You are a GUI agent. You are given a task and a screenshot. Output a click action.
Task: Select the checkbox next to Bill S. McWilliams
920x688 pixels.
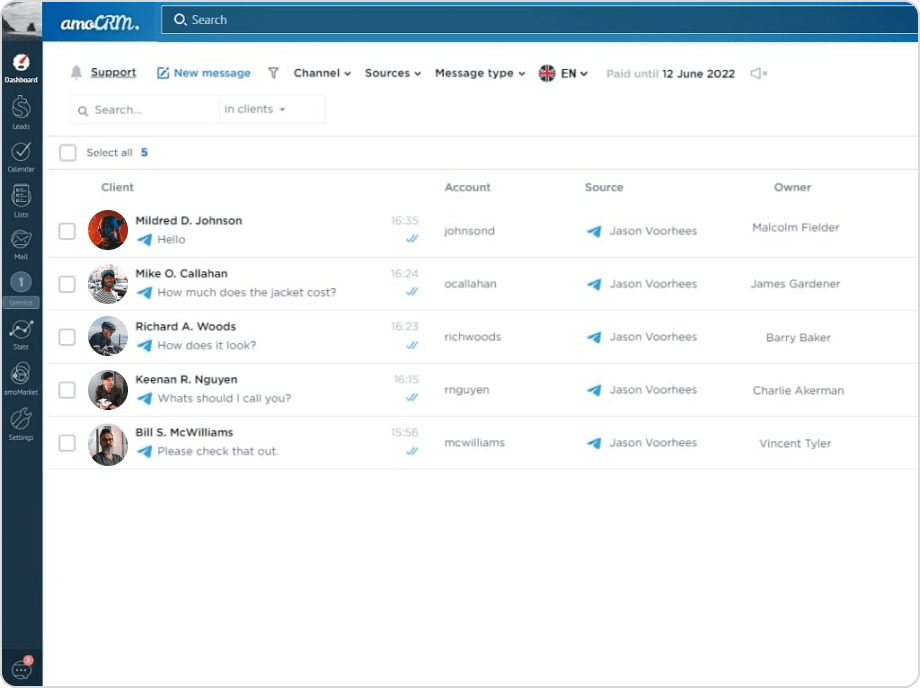[x=67, y=443]
